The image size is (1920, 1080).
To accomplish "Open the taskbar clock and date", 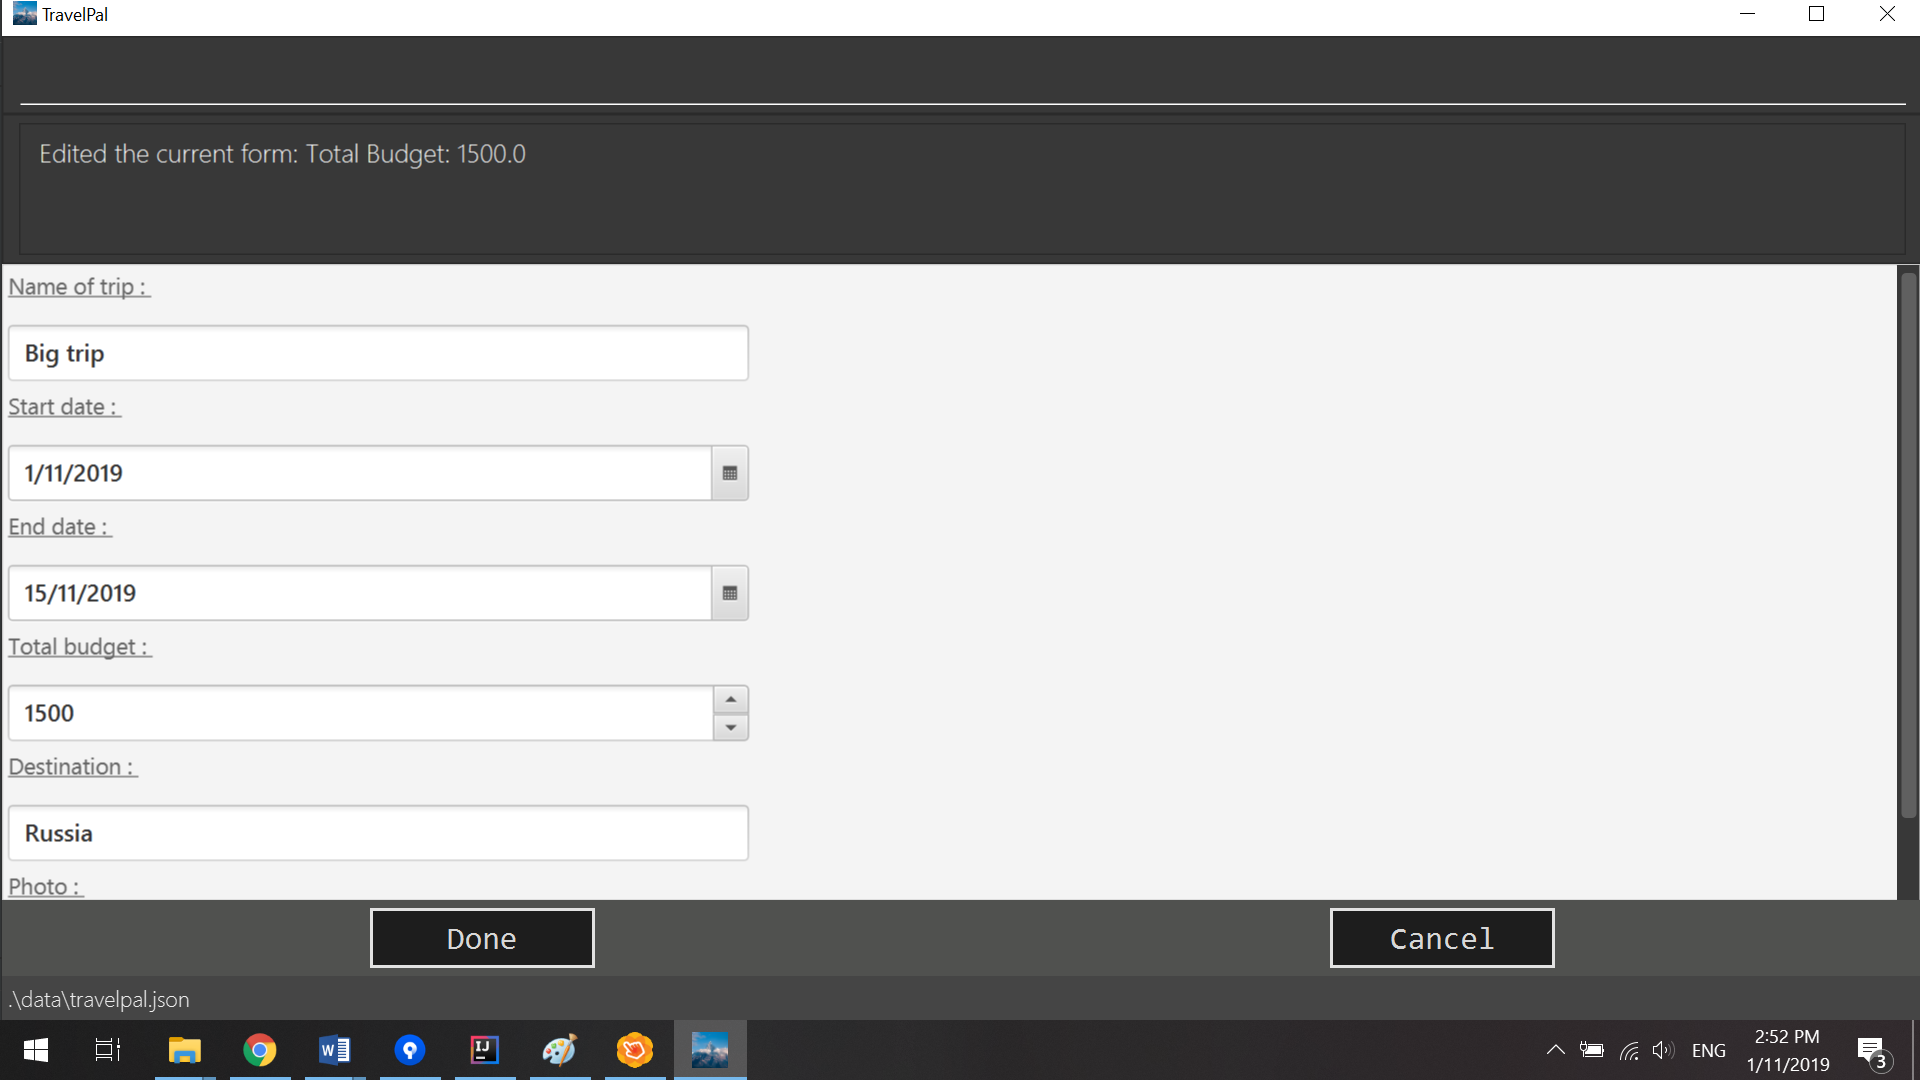I will tap(1788, 1050).
